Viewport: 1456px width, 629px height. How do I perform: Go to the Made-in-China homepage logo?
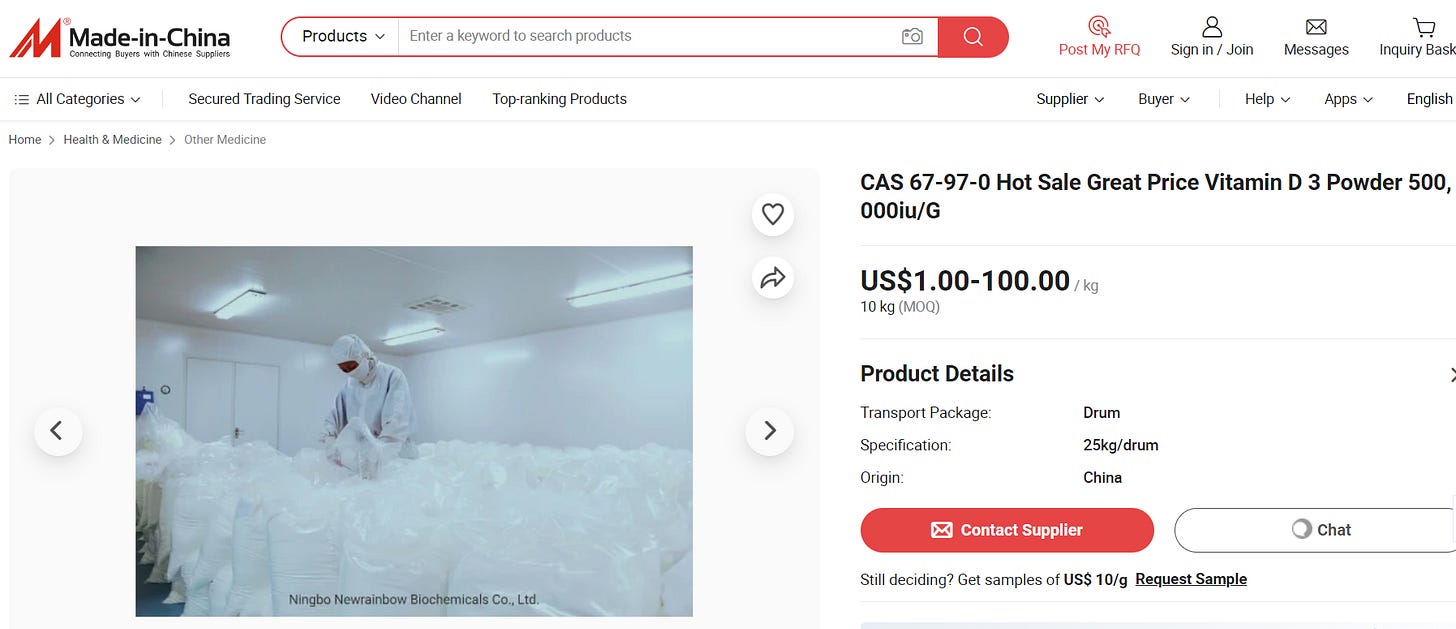[x=120, y=38]
